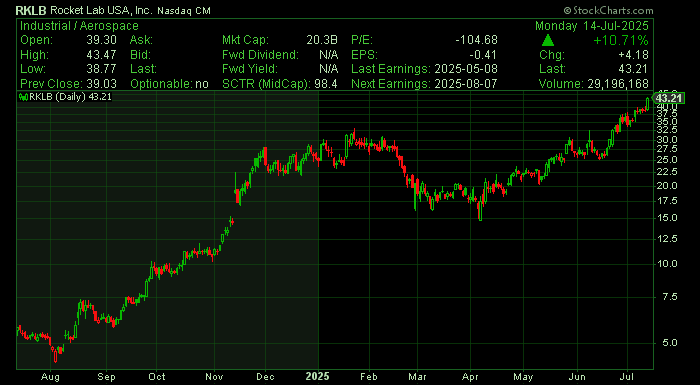Image resolution: width=700 pixels, height=385 pixels.
Task: Click the Apr label on time axis
Action: point(470,377)
